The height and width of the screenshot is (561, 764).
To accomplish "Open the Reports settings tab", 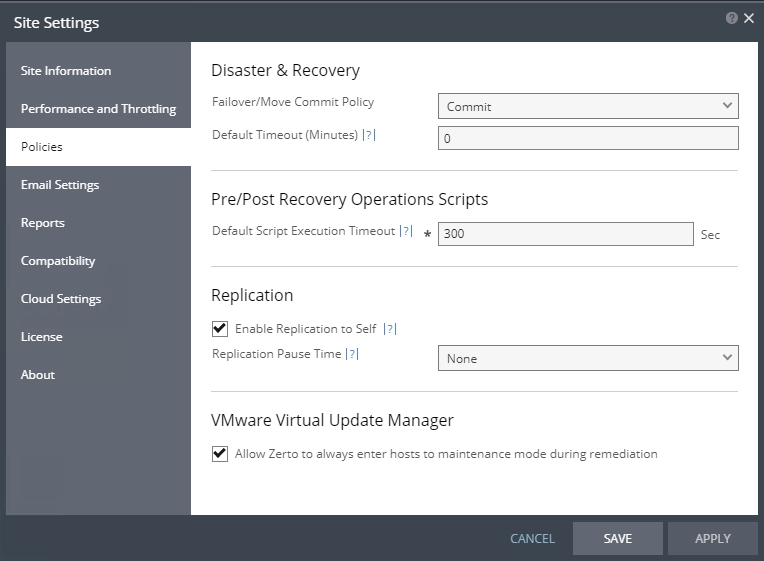I will (98, 223).
